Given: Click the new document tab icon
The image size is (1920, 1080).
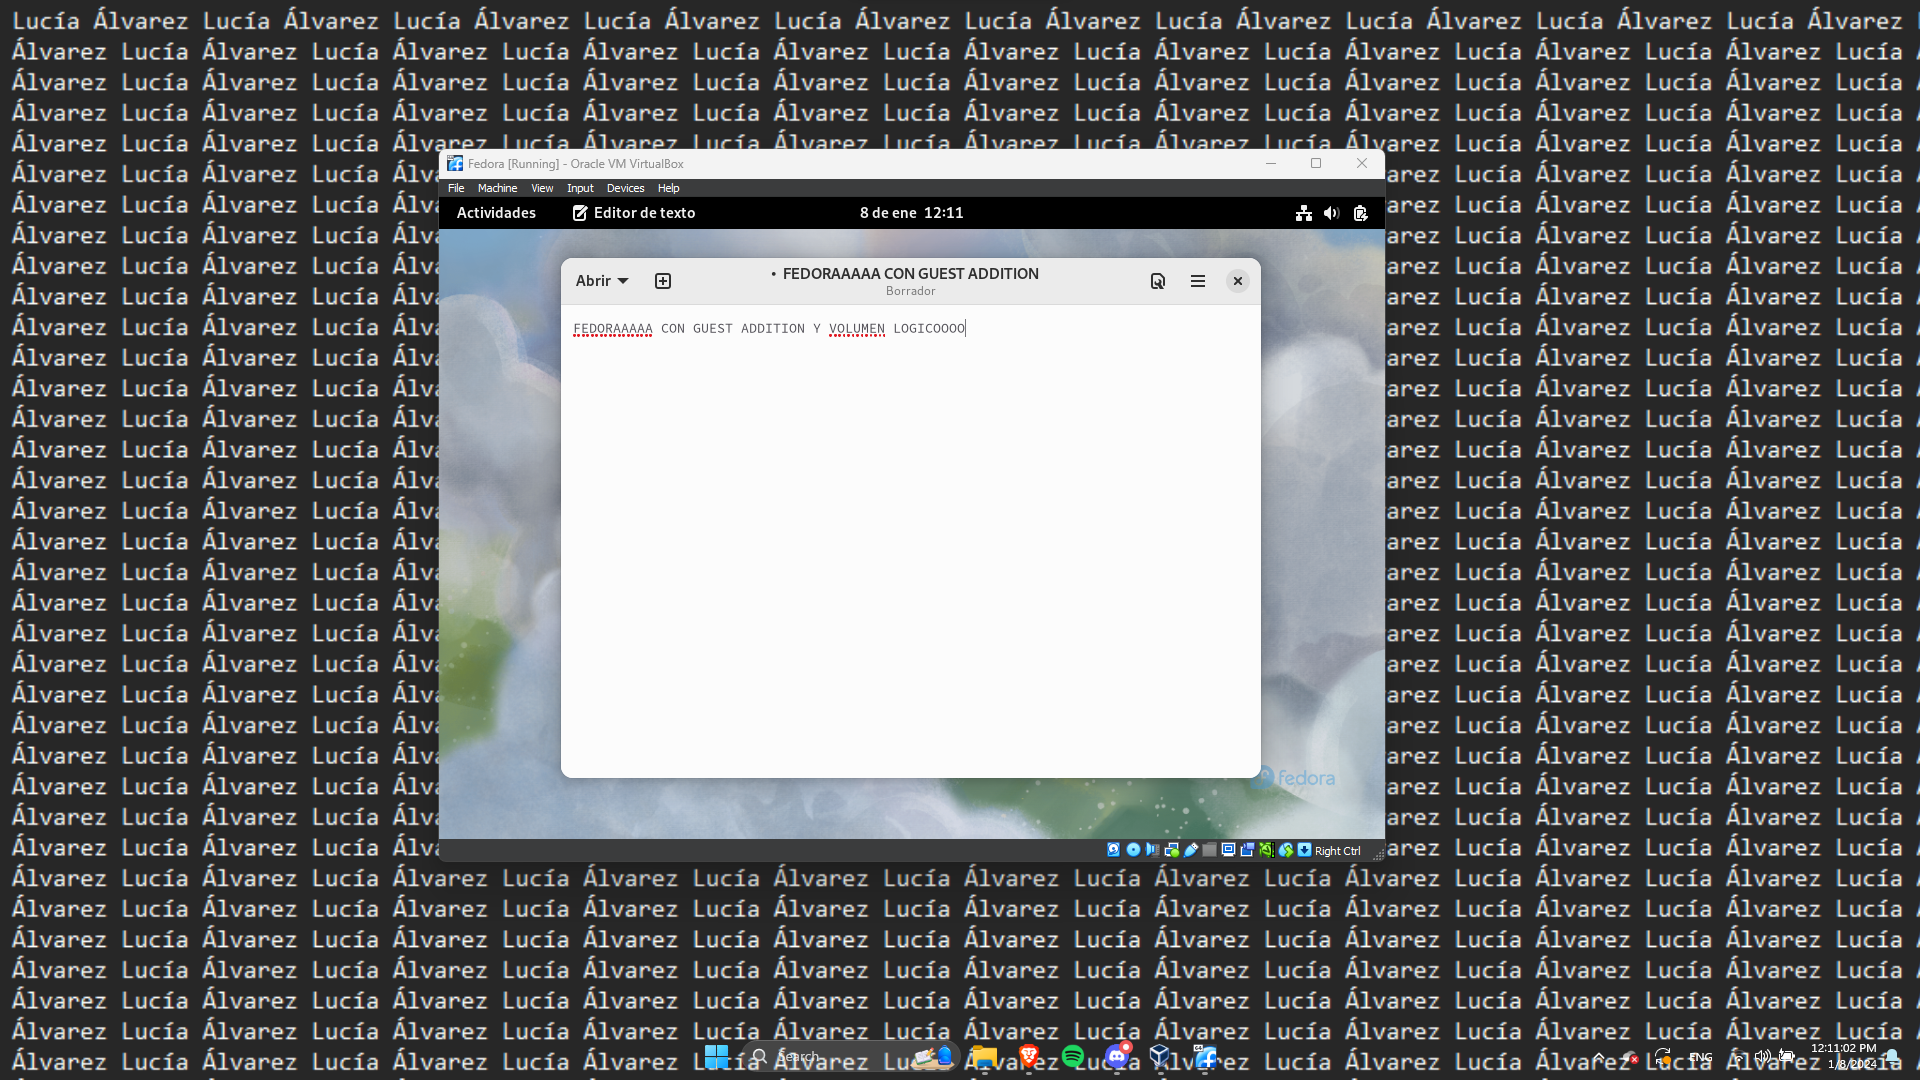Looking at the screenshot, I should 663,281.
